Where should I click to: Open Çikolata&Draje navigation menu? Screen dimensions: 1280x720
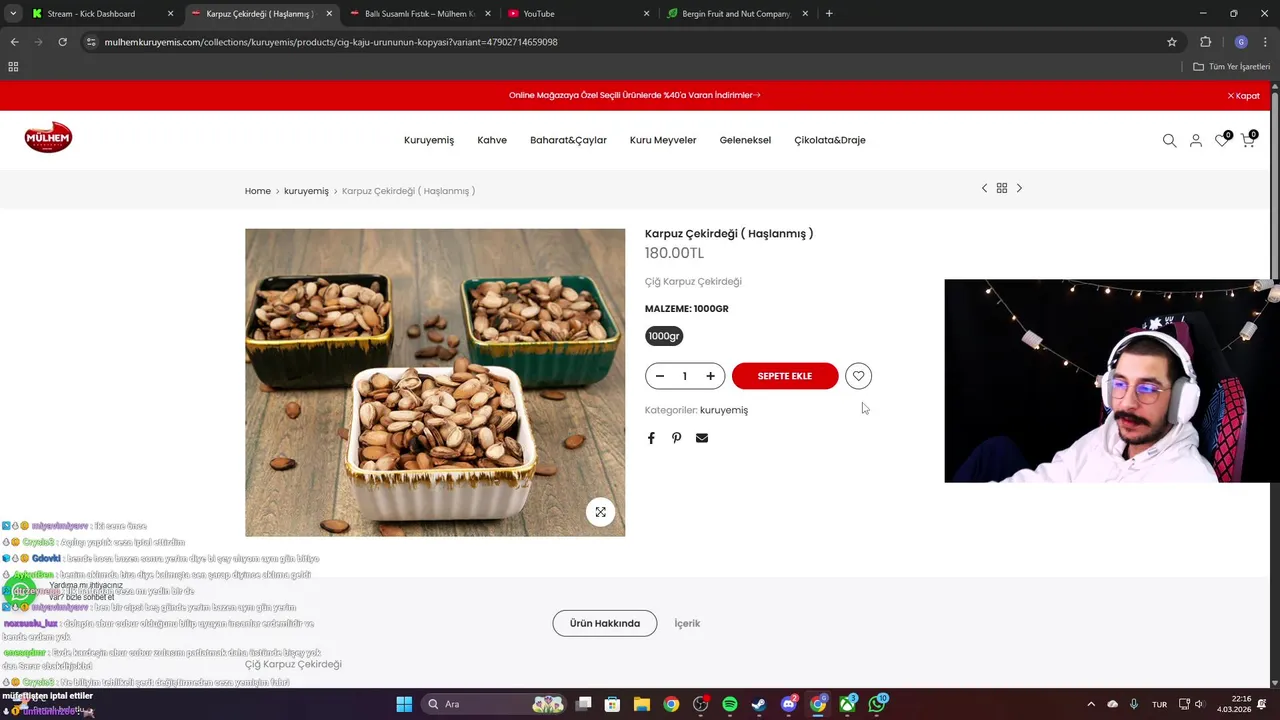(830, 140)
